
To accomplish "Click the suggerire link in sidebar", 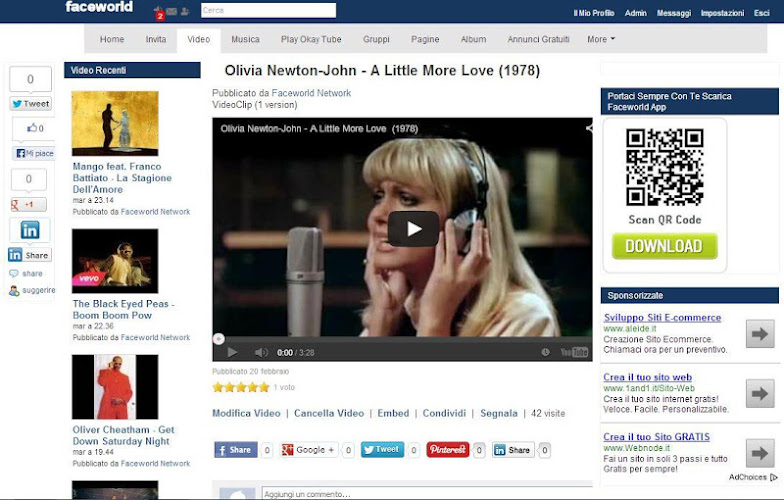I will coord(32,290).
